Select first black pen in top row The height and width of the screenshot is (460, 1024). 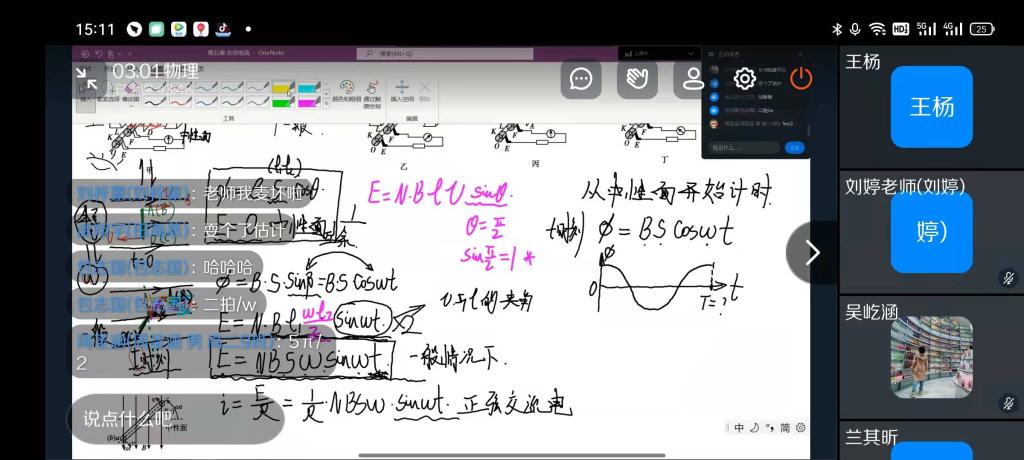click(155, 87)
